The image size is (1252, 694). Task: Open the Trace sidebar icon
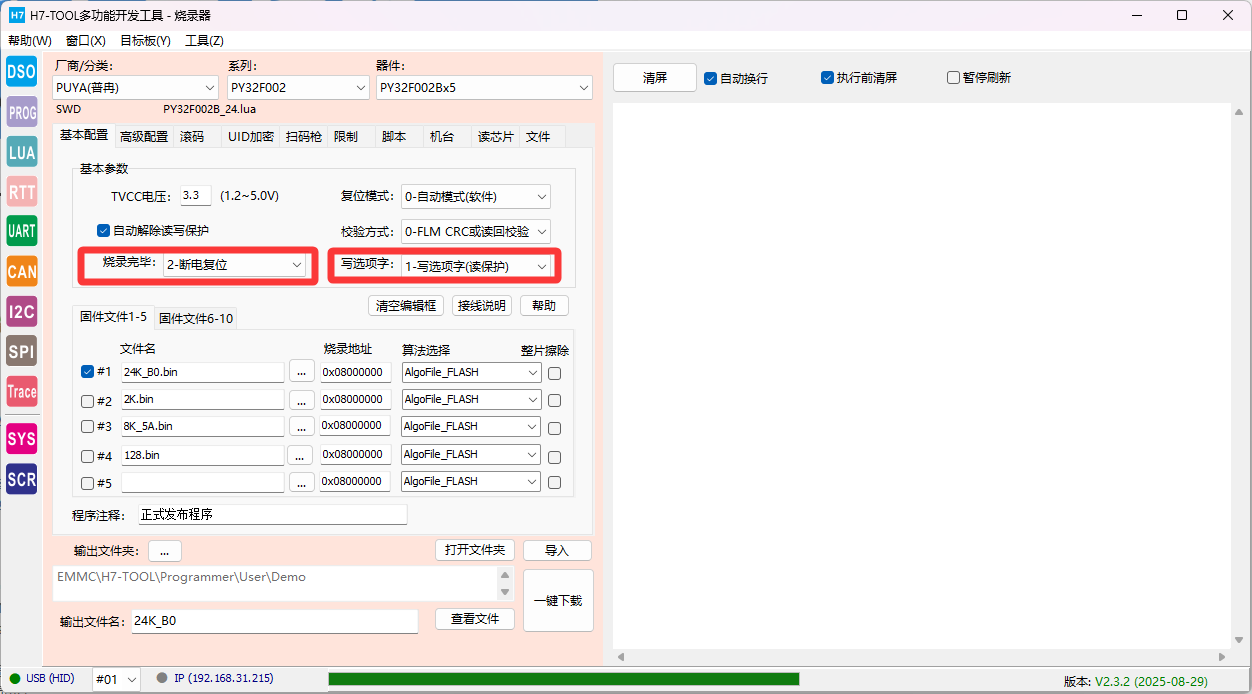tap(21, 391)
